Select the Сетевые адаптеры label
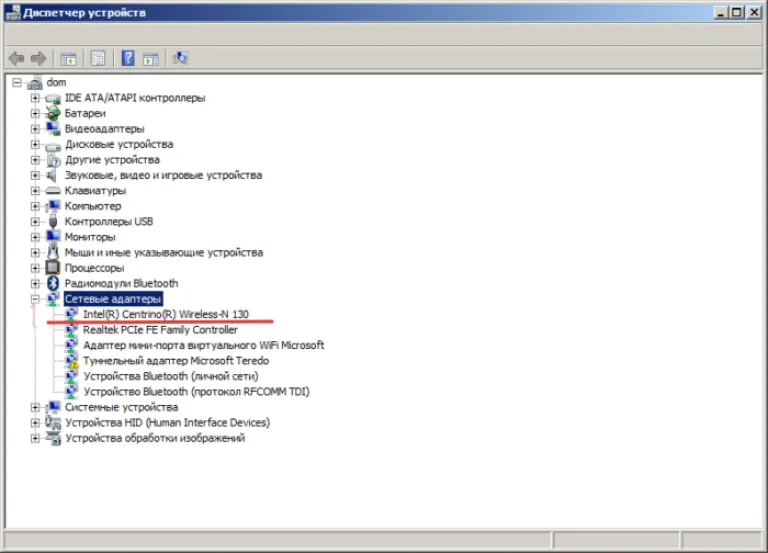This screenshot has width=768, height=553. pyautogui.click(x=113, y=299)
